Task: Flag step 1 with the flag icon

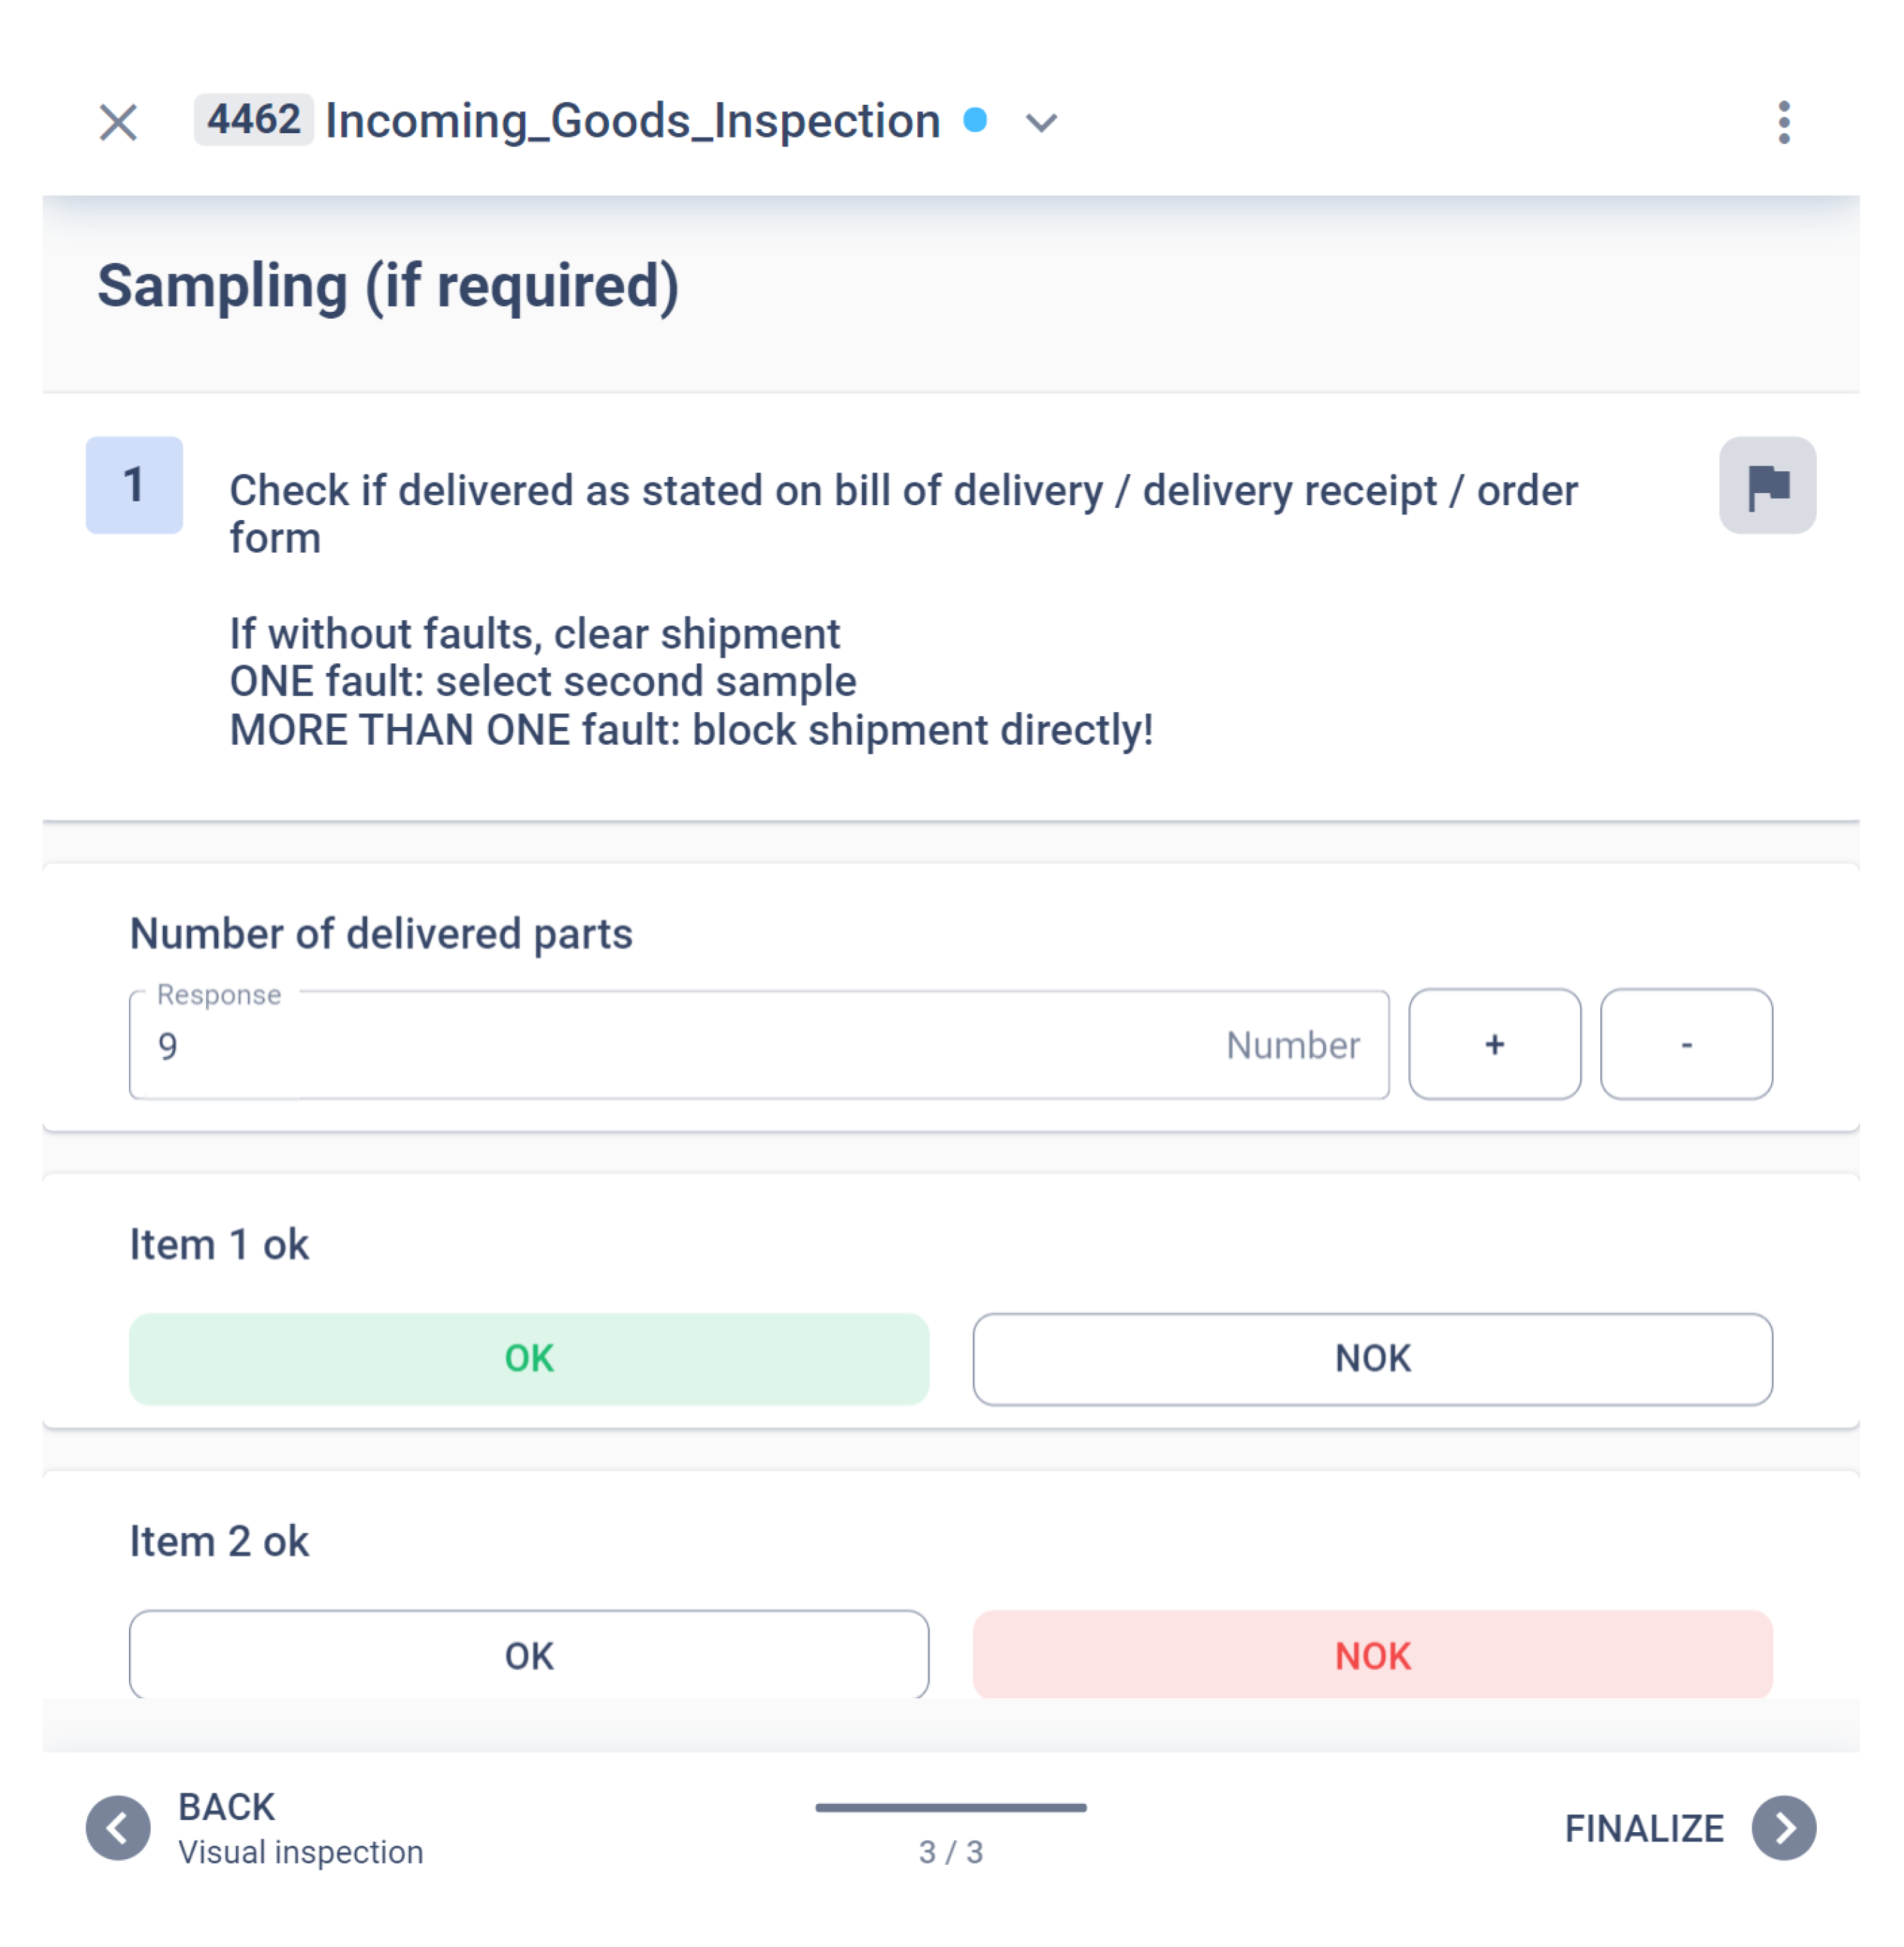Action: [x=1767, y=485]
